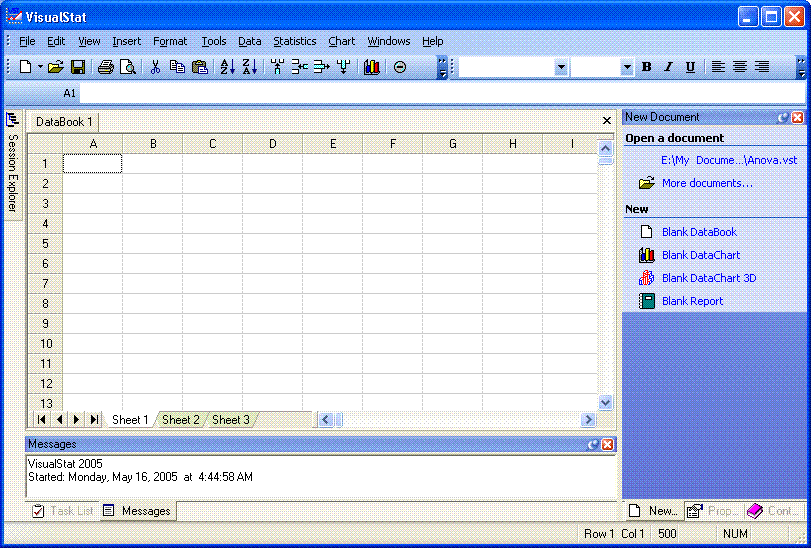Click the horizontal scrollbar right arrow
Image resolution: width=811 pixels, height=548 pixels.
coord(588,420)
